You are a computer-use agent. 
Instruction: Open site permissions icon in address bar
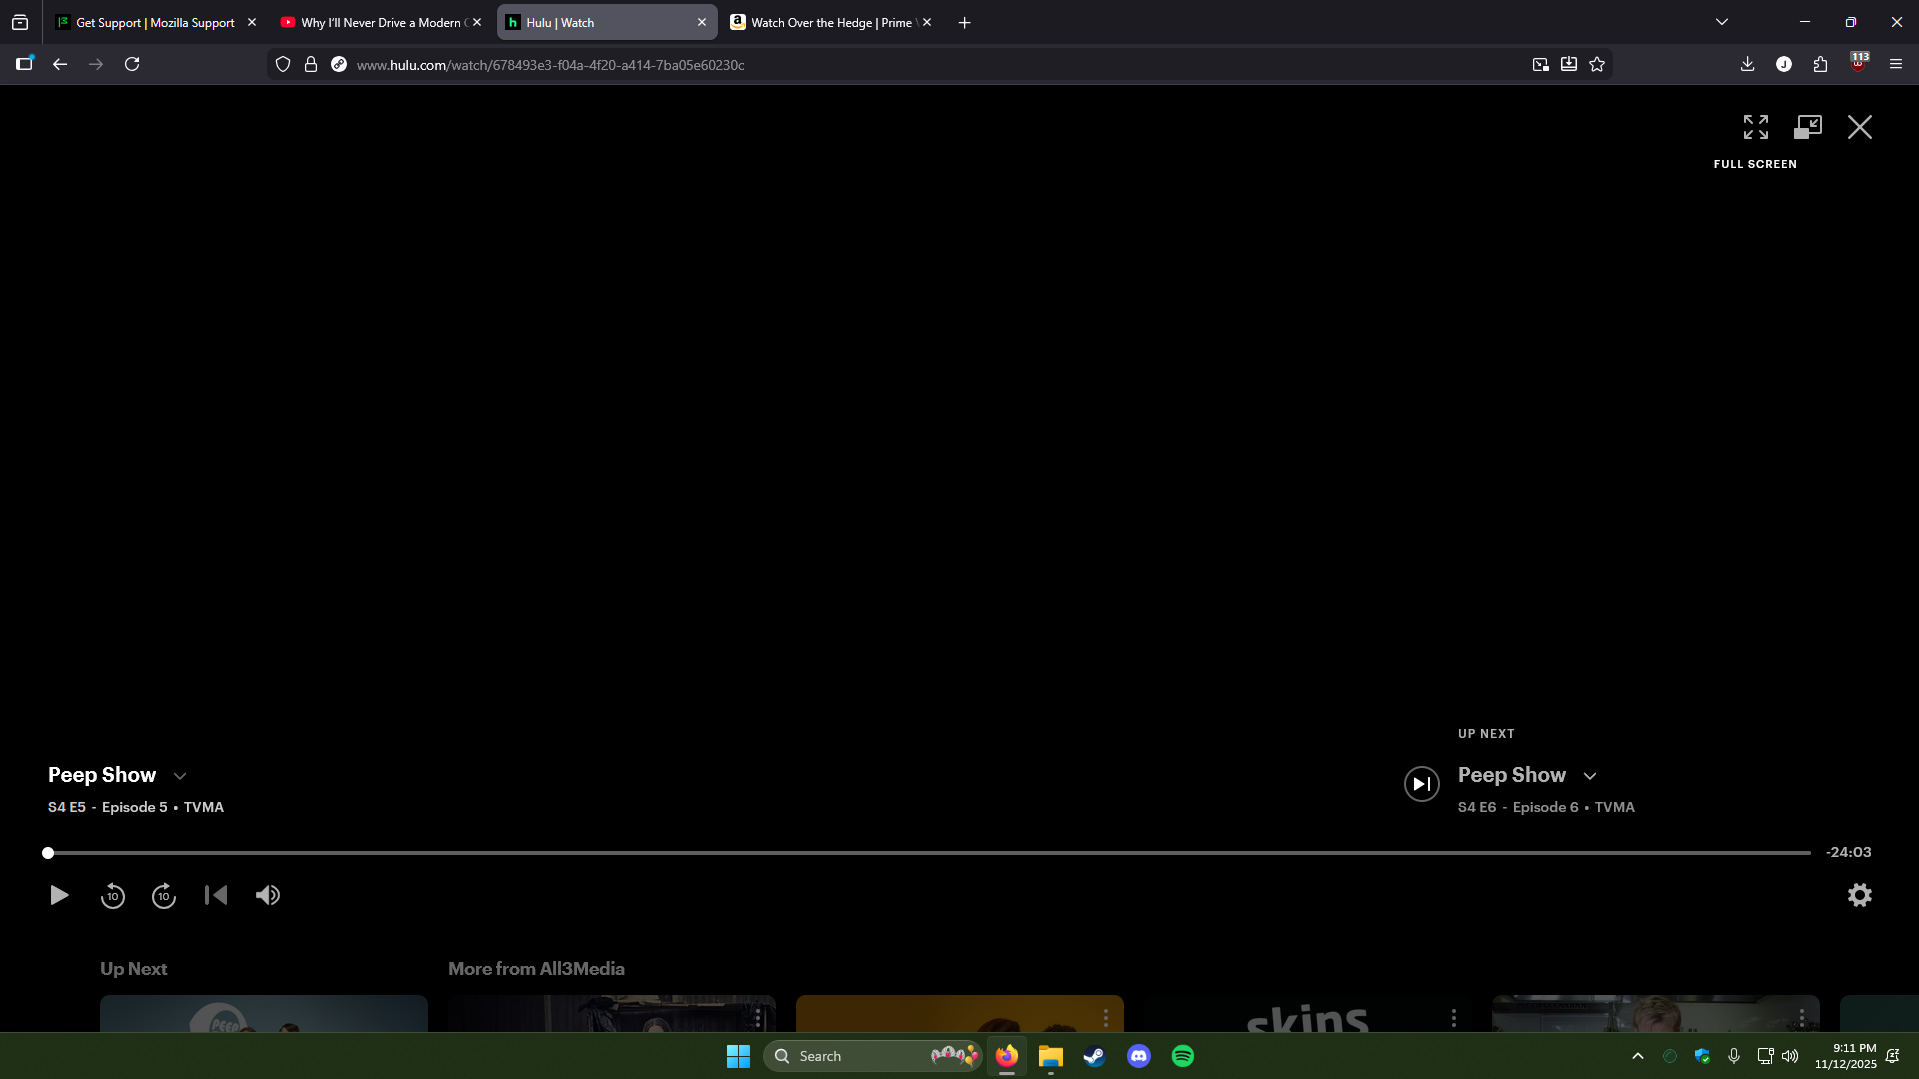click(x=339, y=64)
